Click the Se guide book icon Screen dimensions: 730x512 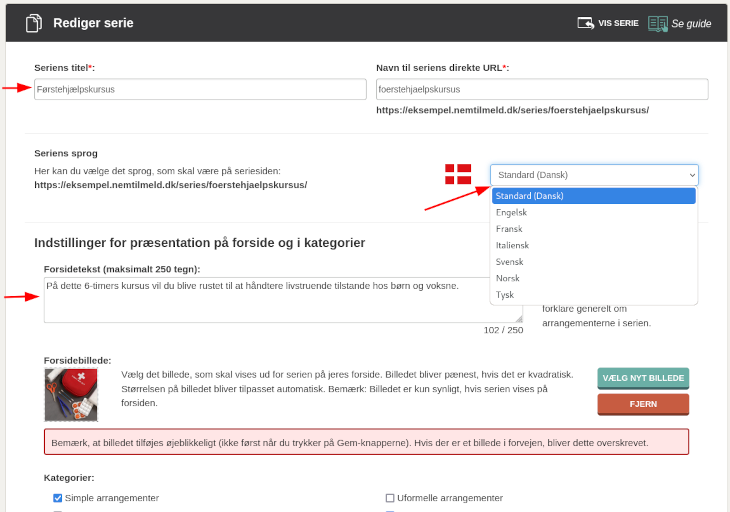point(658,23)
